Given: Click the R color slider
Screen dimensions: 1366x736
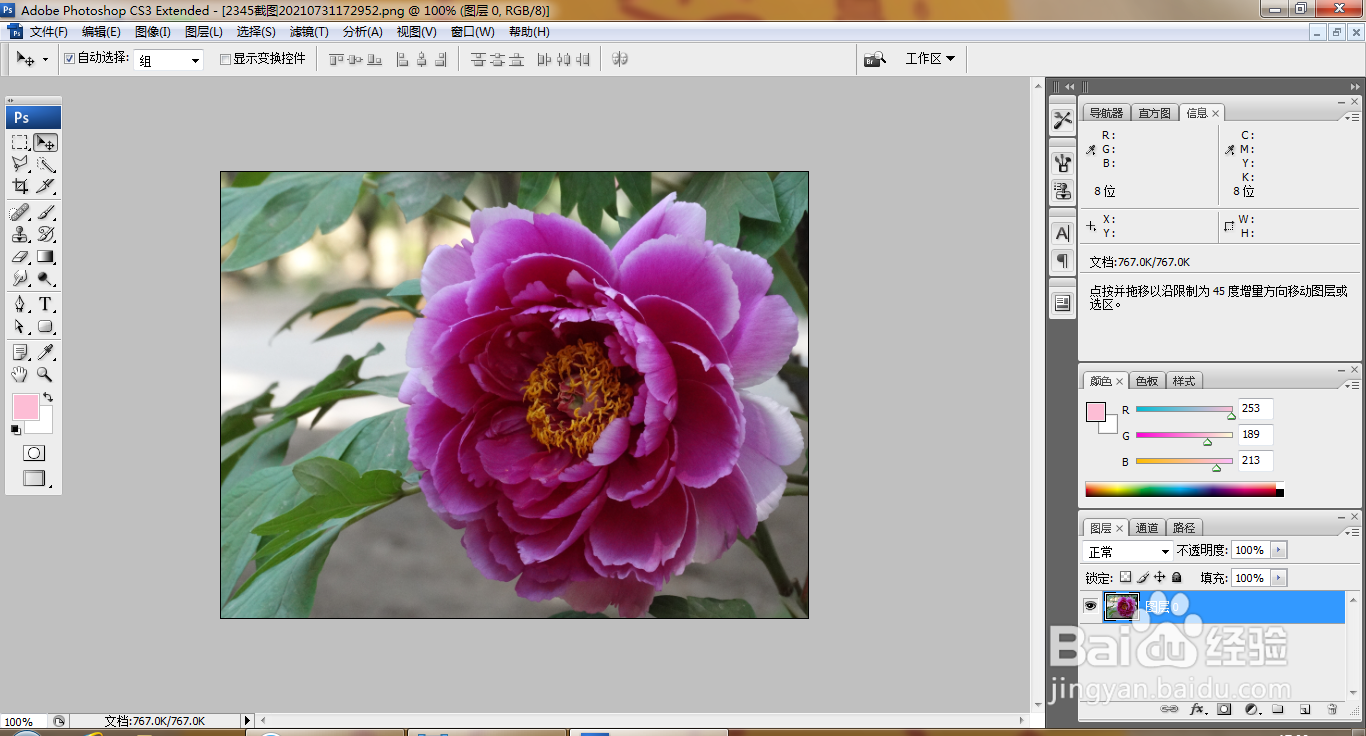Looking at the screenshot, I should (x=1184, y=409).
